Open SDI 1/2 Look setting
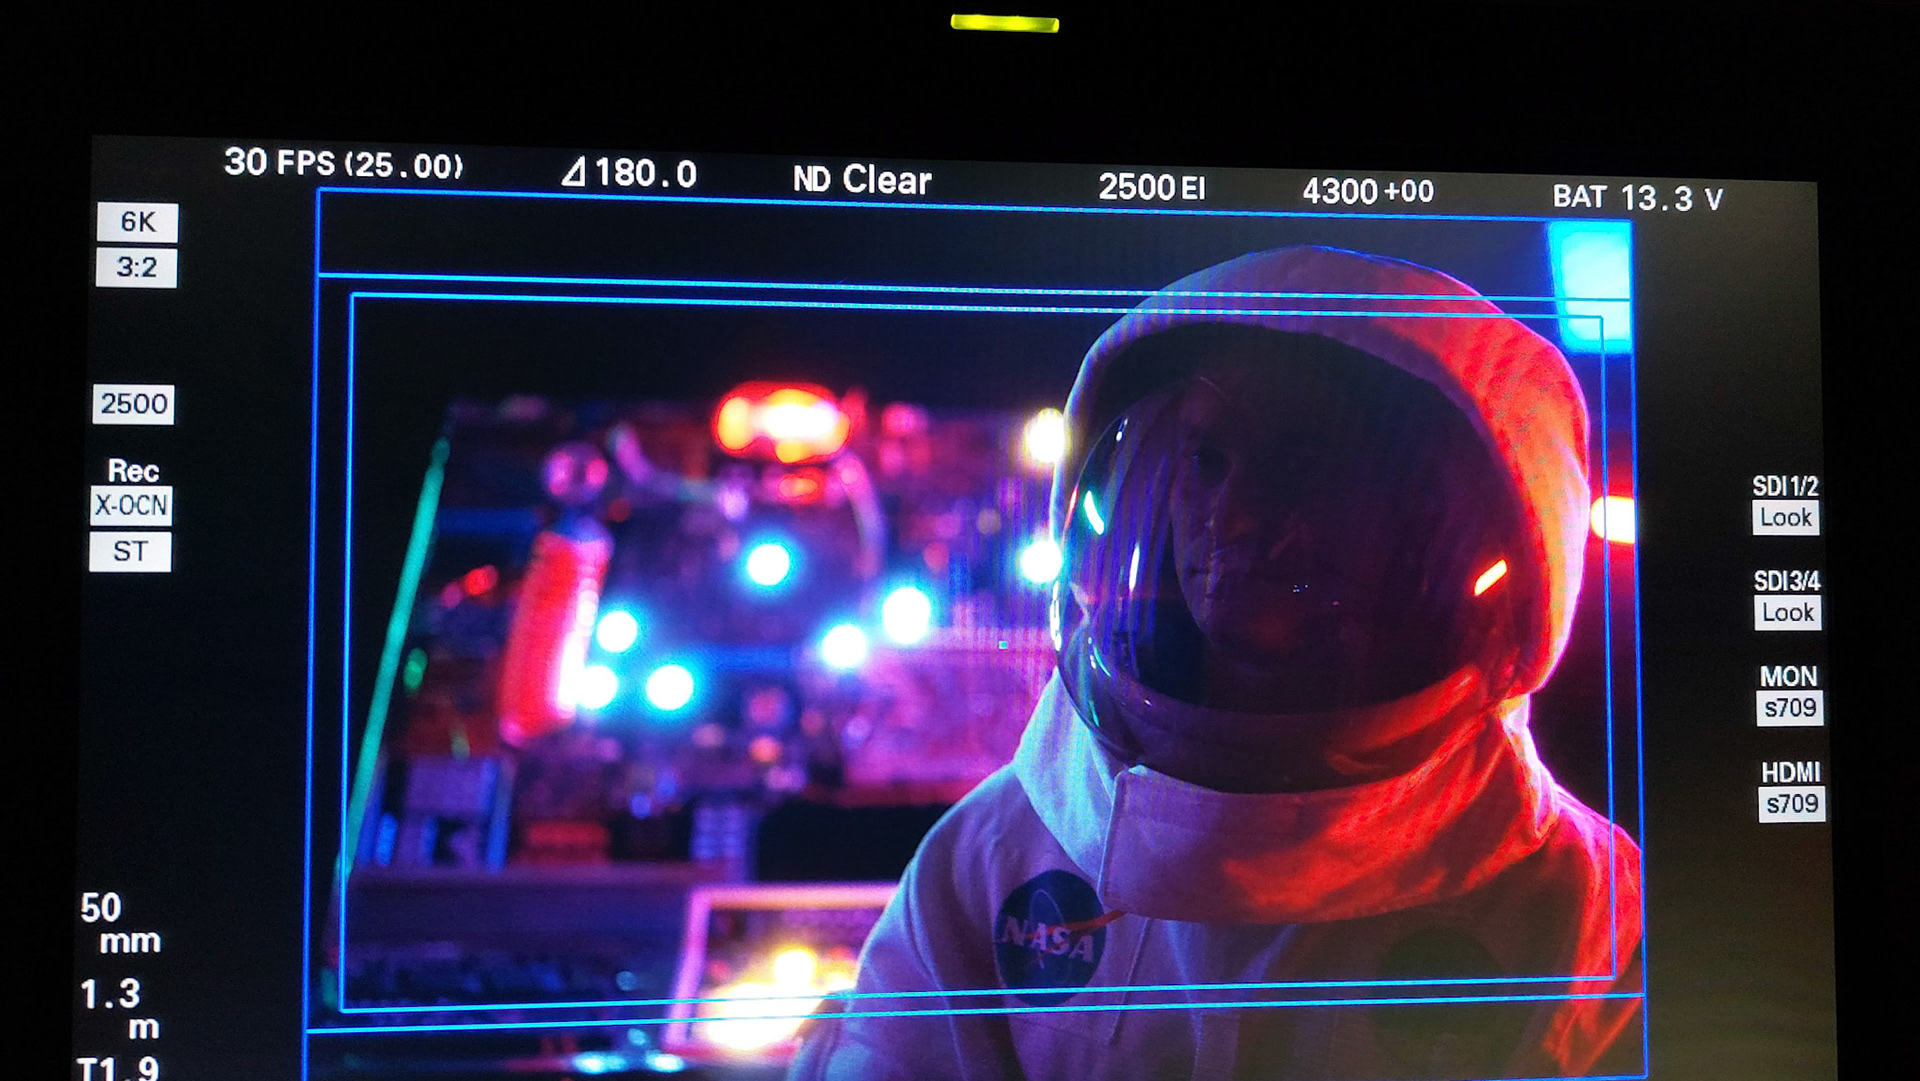Screen dimensions: 1920x1081 coord(1786,518)
